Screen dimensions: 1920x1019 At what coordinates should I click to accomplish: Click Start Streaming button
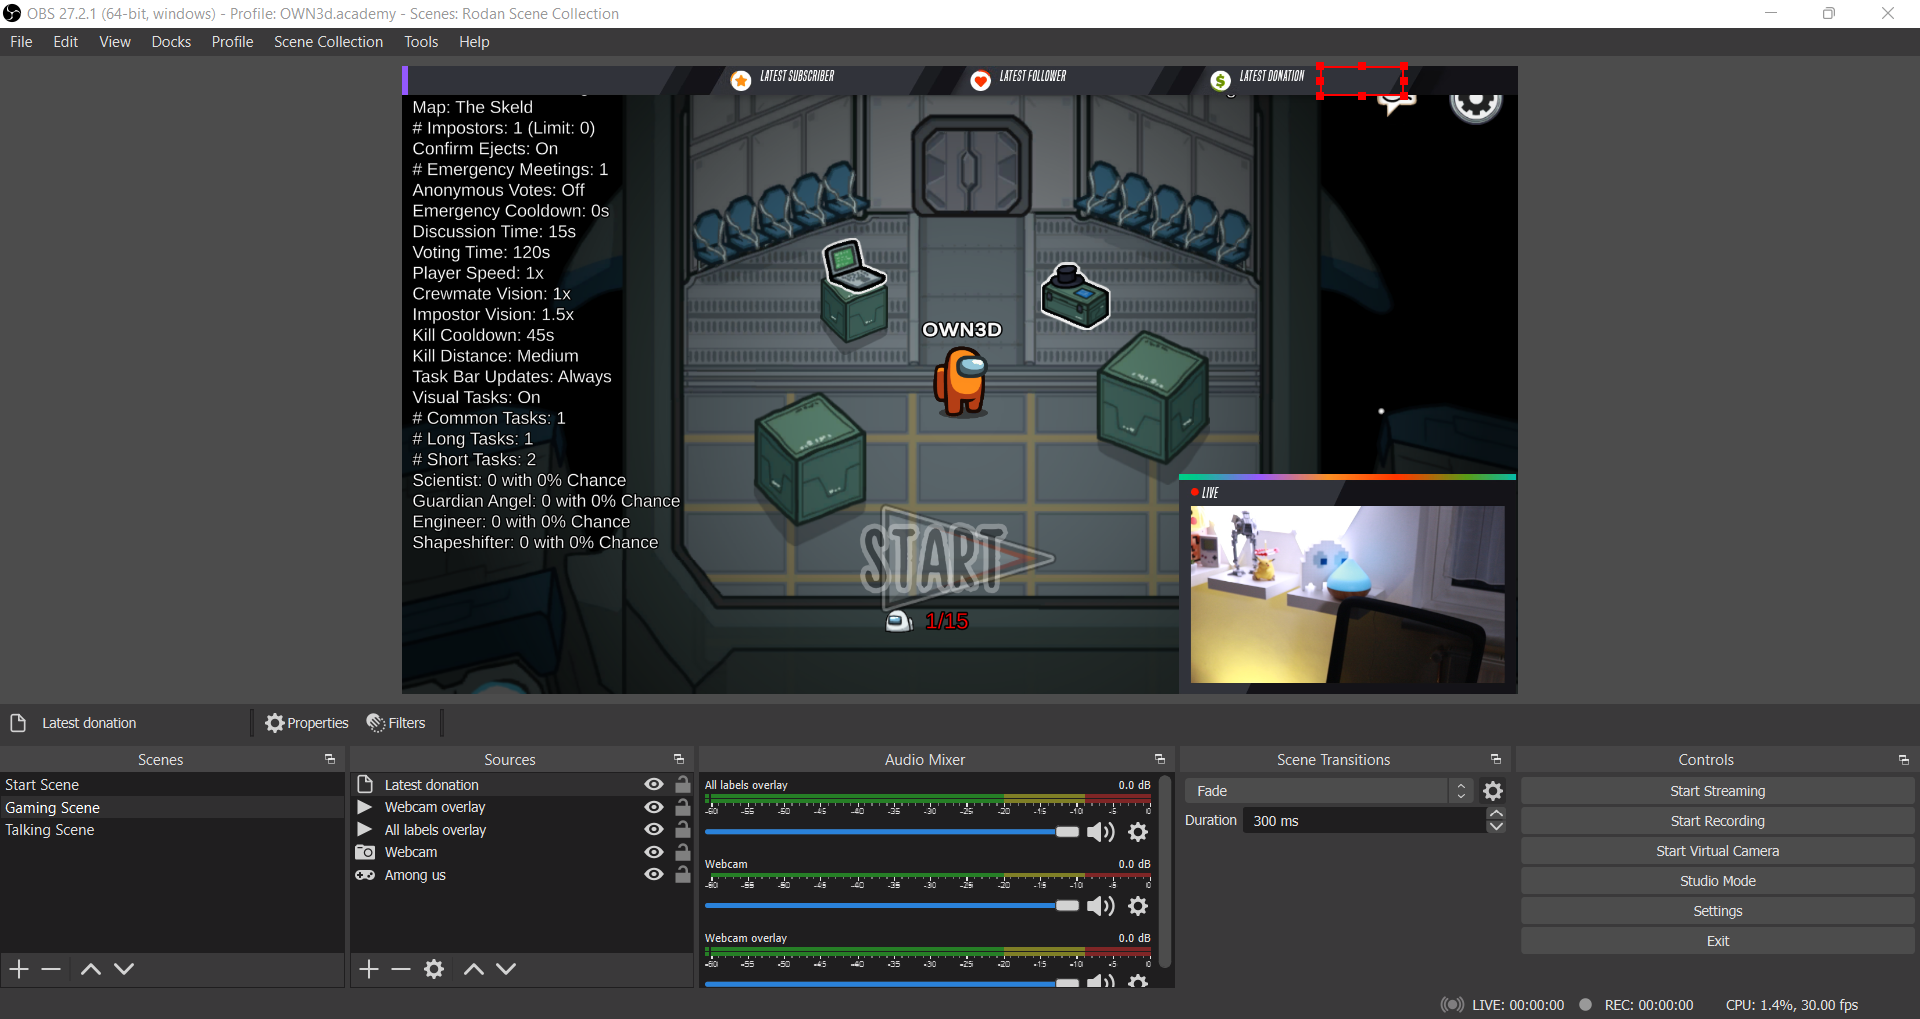pos(1717,791)
